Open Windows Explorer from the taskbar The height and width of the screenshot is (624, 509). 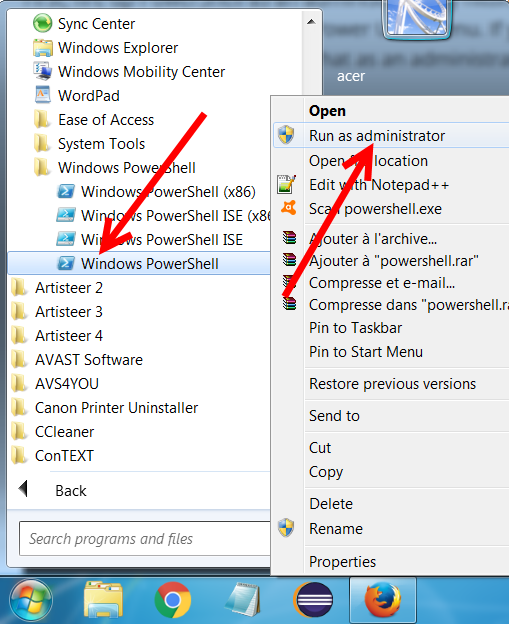point(103,599)
